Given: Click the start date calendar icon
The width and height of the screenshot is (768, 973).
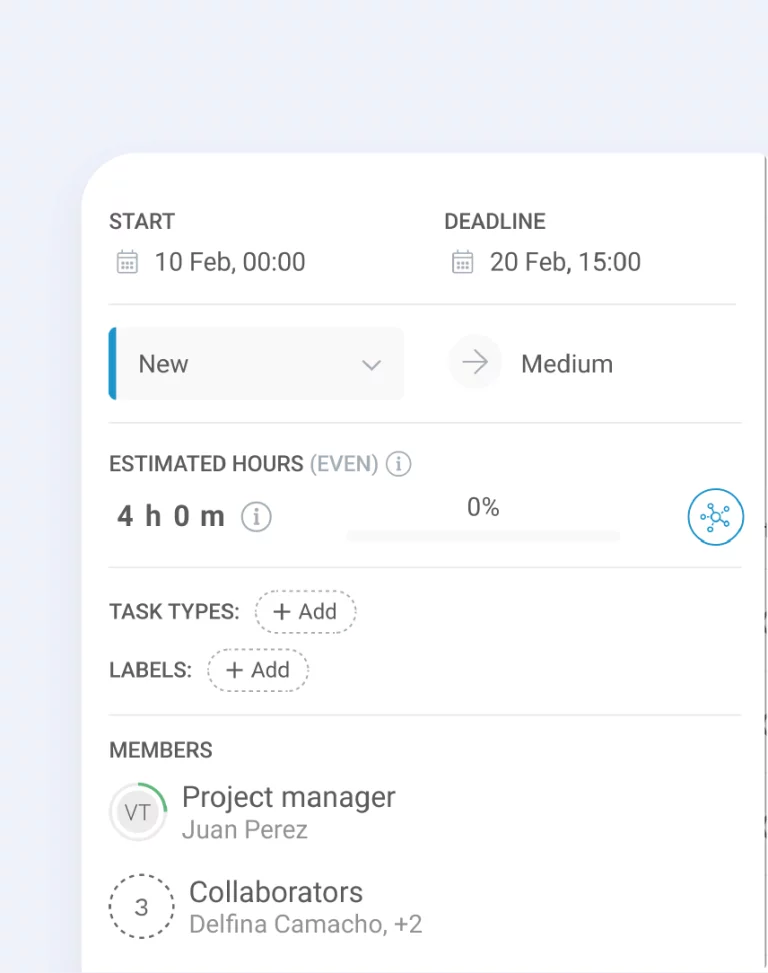Looking at the screenshot, I should tap(127, 262).
